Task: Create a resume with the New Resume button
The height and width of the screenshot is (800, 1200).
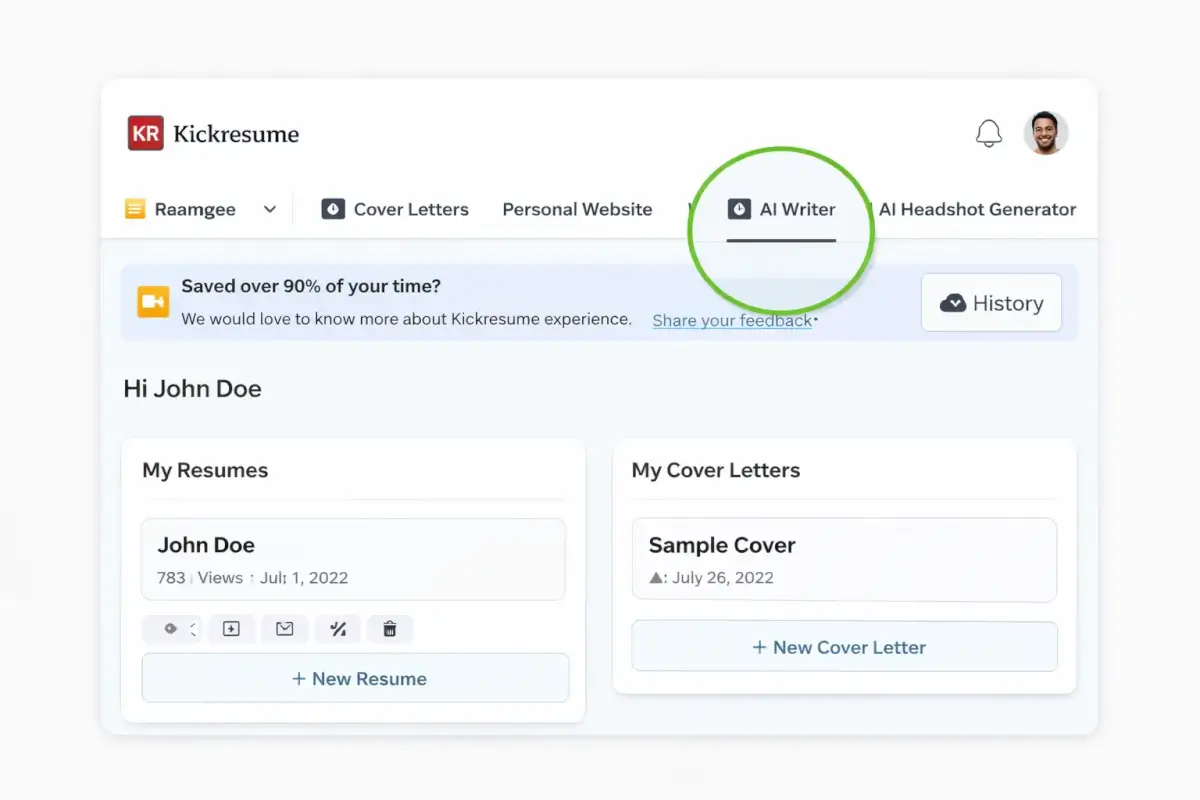Action: point(355,678)
